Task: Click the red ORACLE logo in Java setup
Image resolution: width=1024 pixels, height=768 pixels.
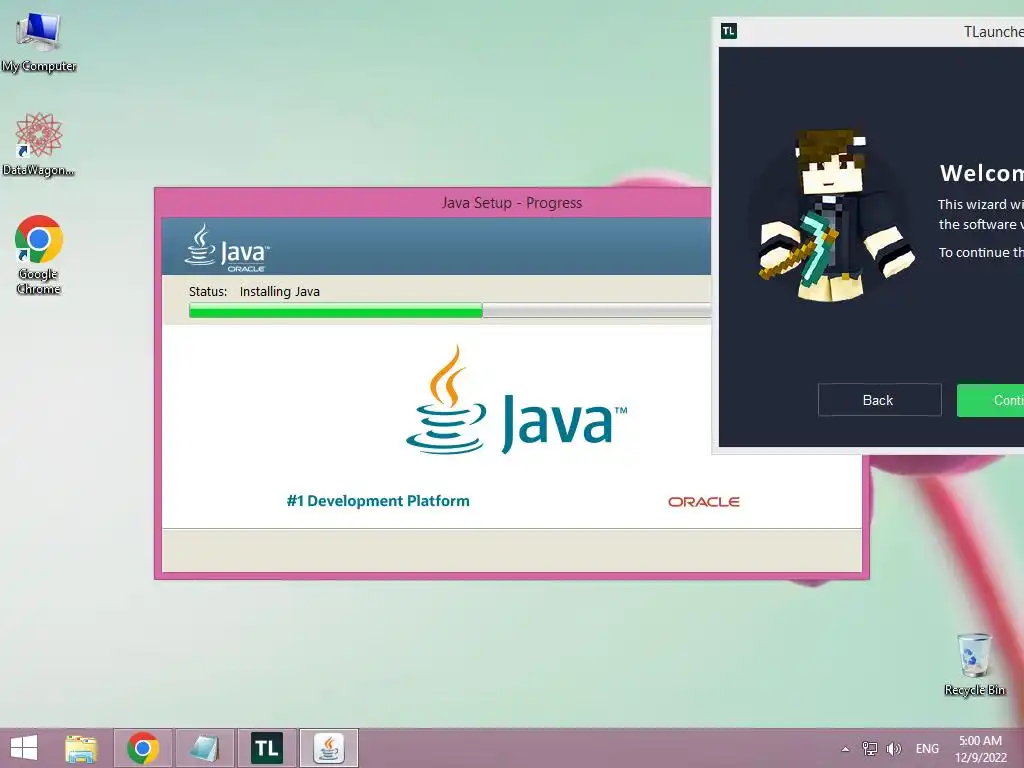Action: 703,502
